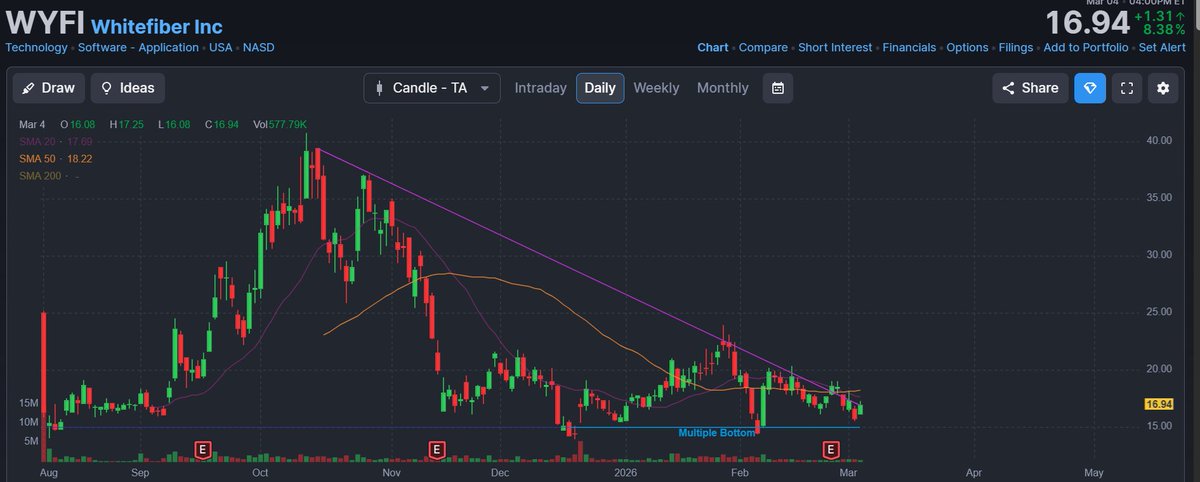Click the 8.38% percent change value
Viewport: 1200px width, 482px height.
coord(1166,30)
